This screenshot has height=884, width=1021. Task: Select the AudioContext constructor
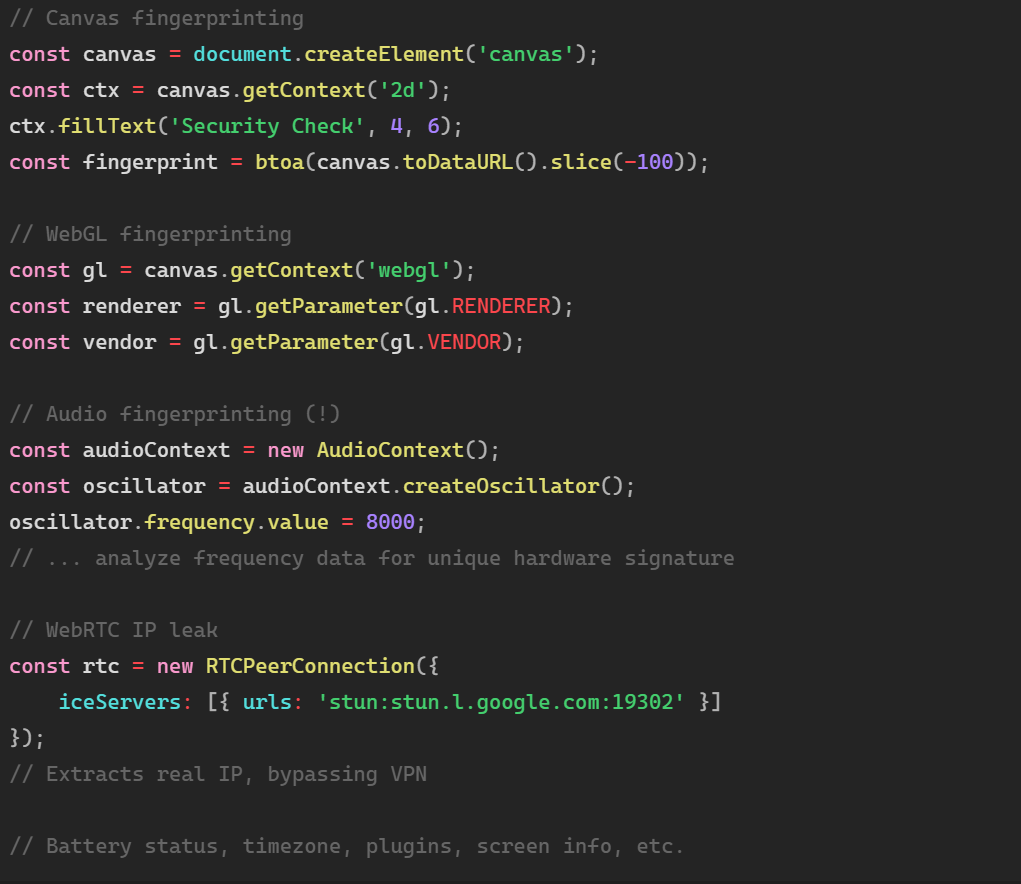(x=388, y=449)
